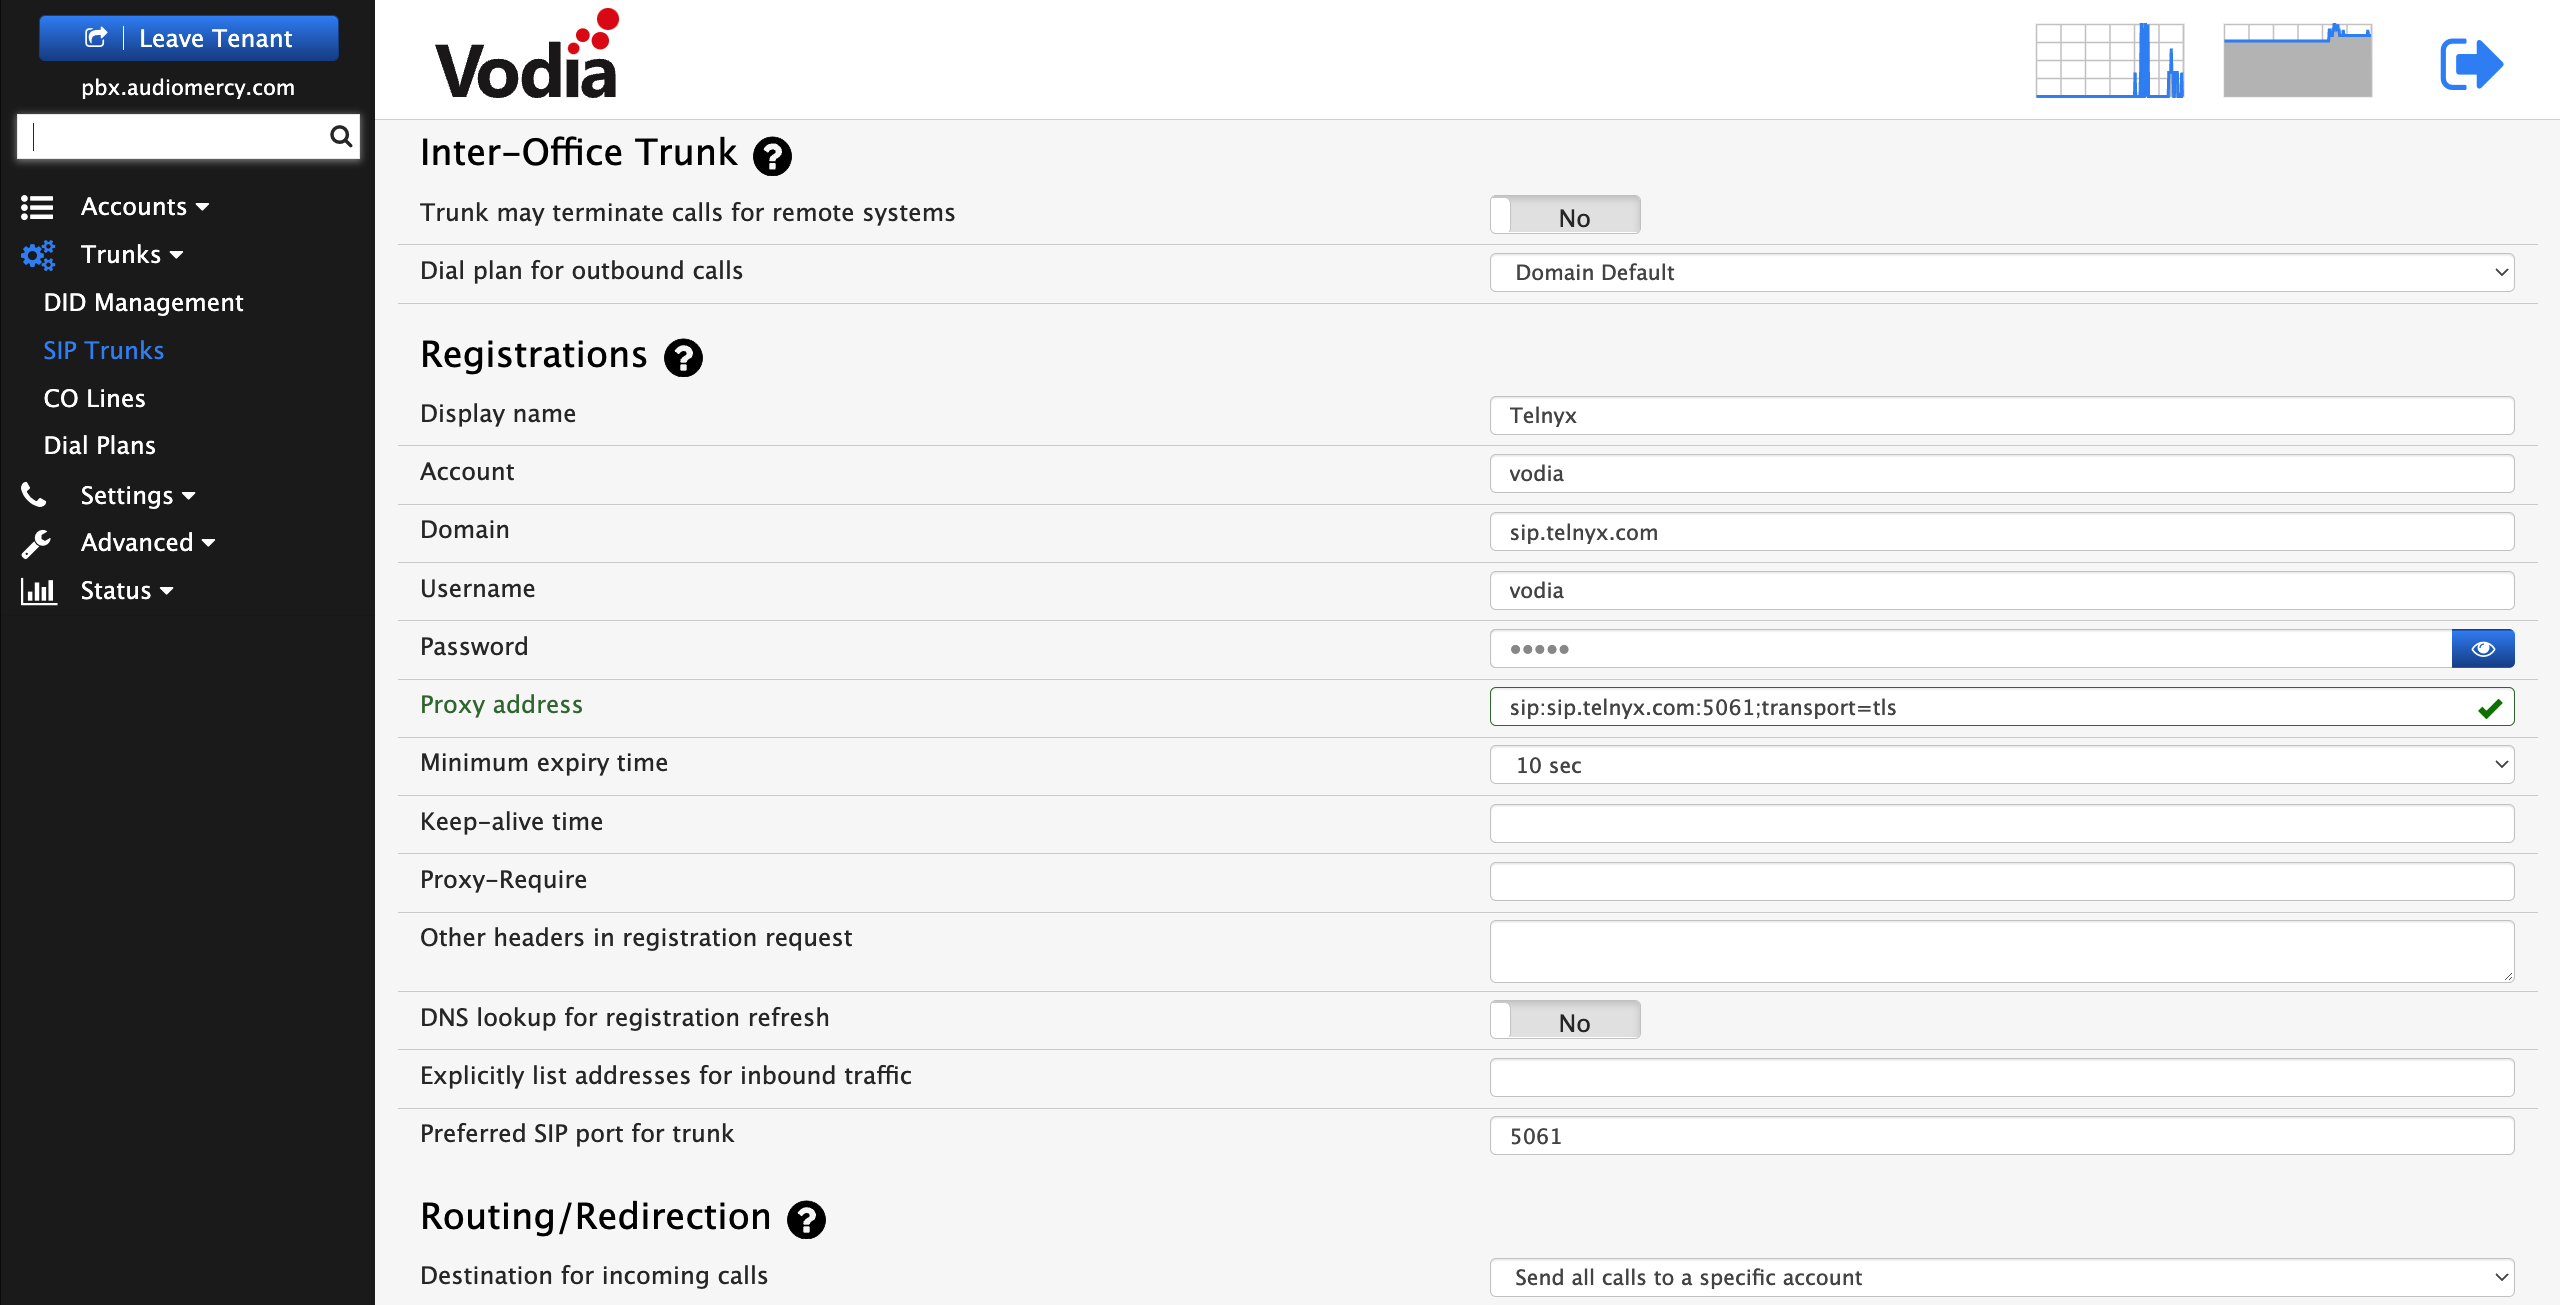This screenshot has height=1305, width=2560.
Task: Toggle DNS lookup for registration refresh
Action: (x=1565, y=1022)
